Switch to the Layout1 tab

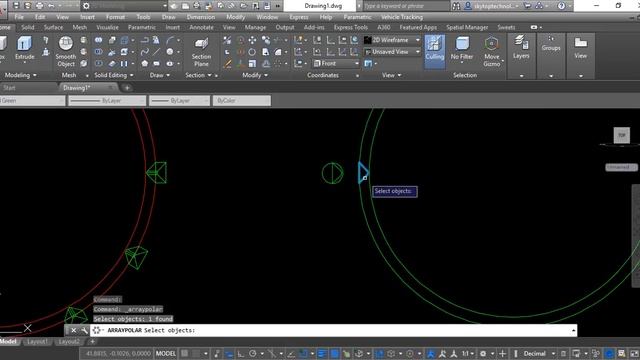pyautogui.click(x=38, y=342)
